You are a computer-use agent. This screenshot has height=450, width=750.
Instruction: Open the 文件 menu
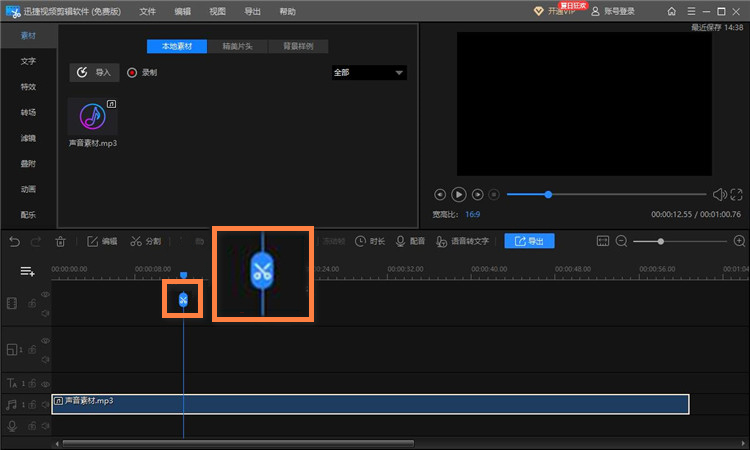click(x=147, y=11)
